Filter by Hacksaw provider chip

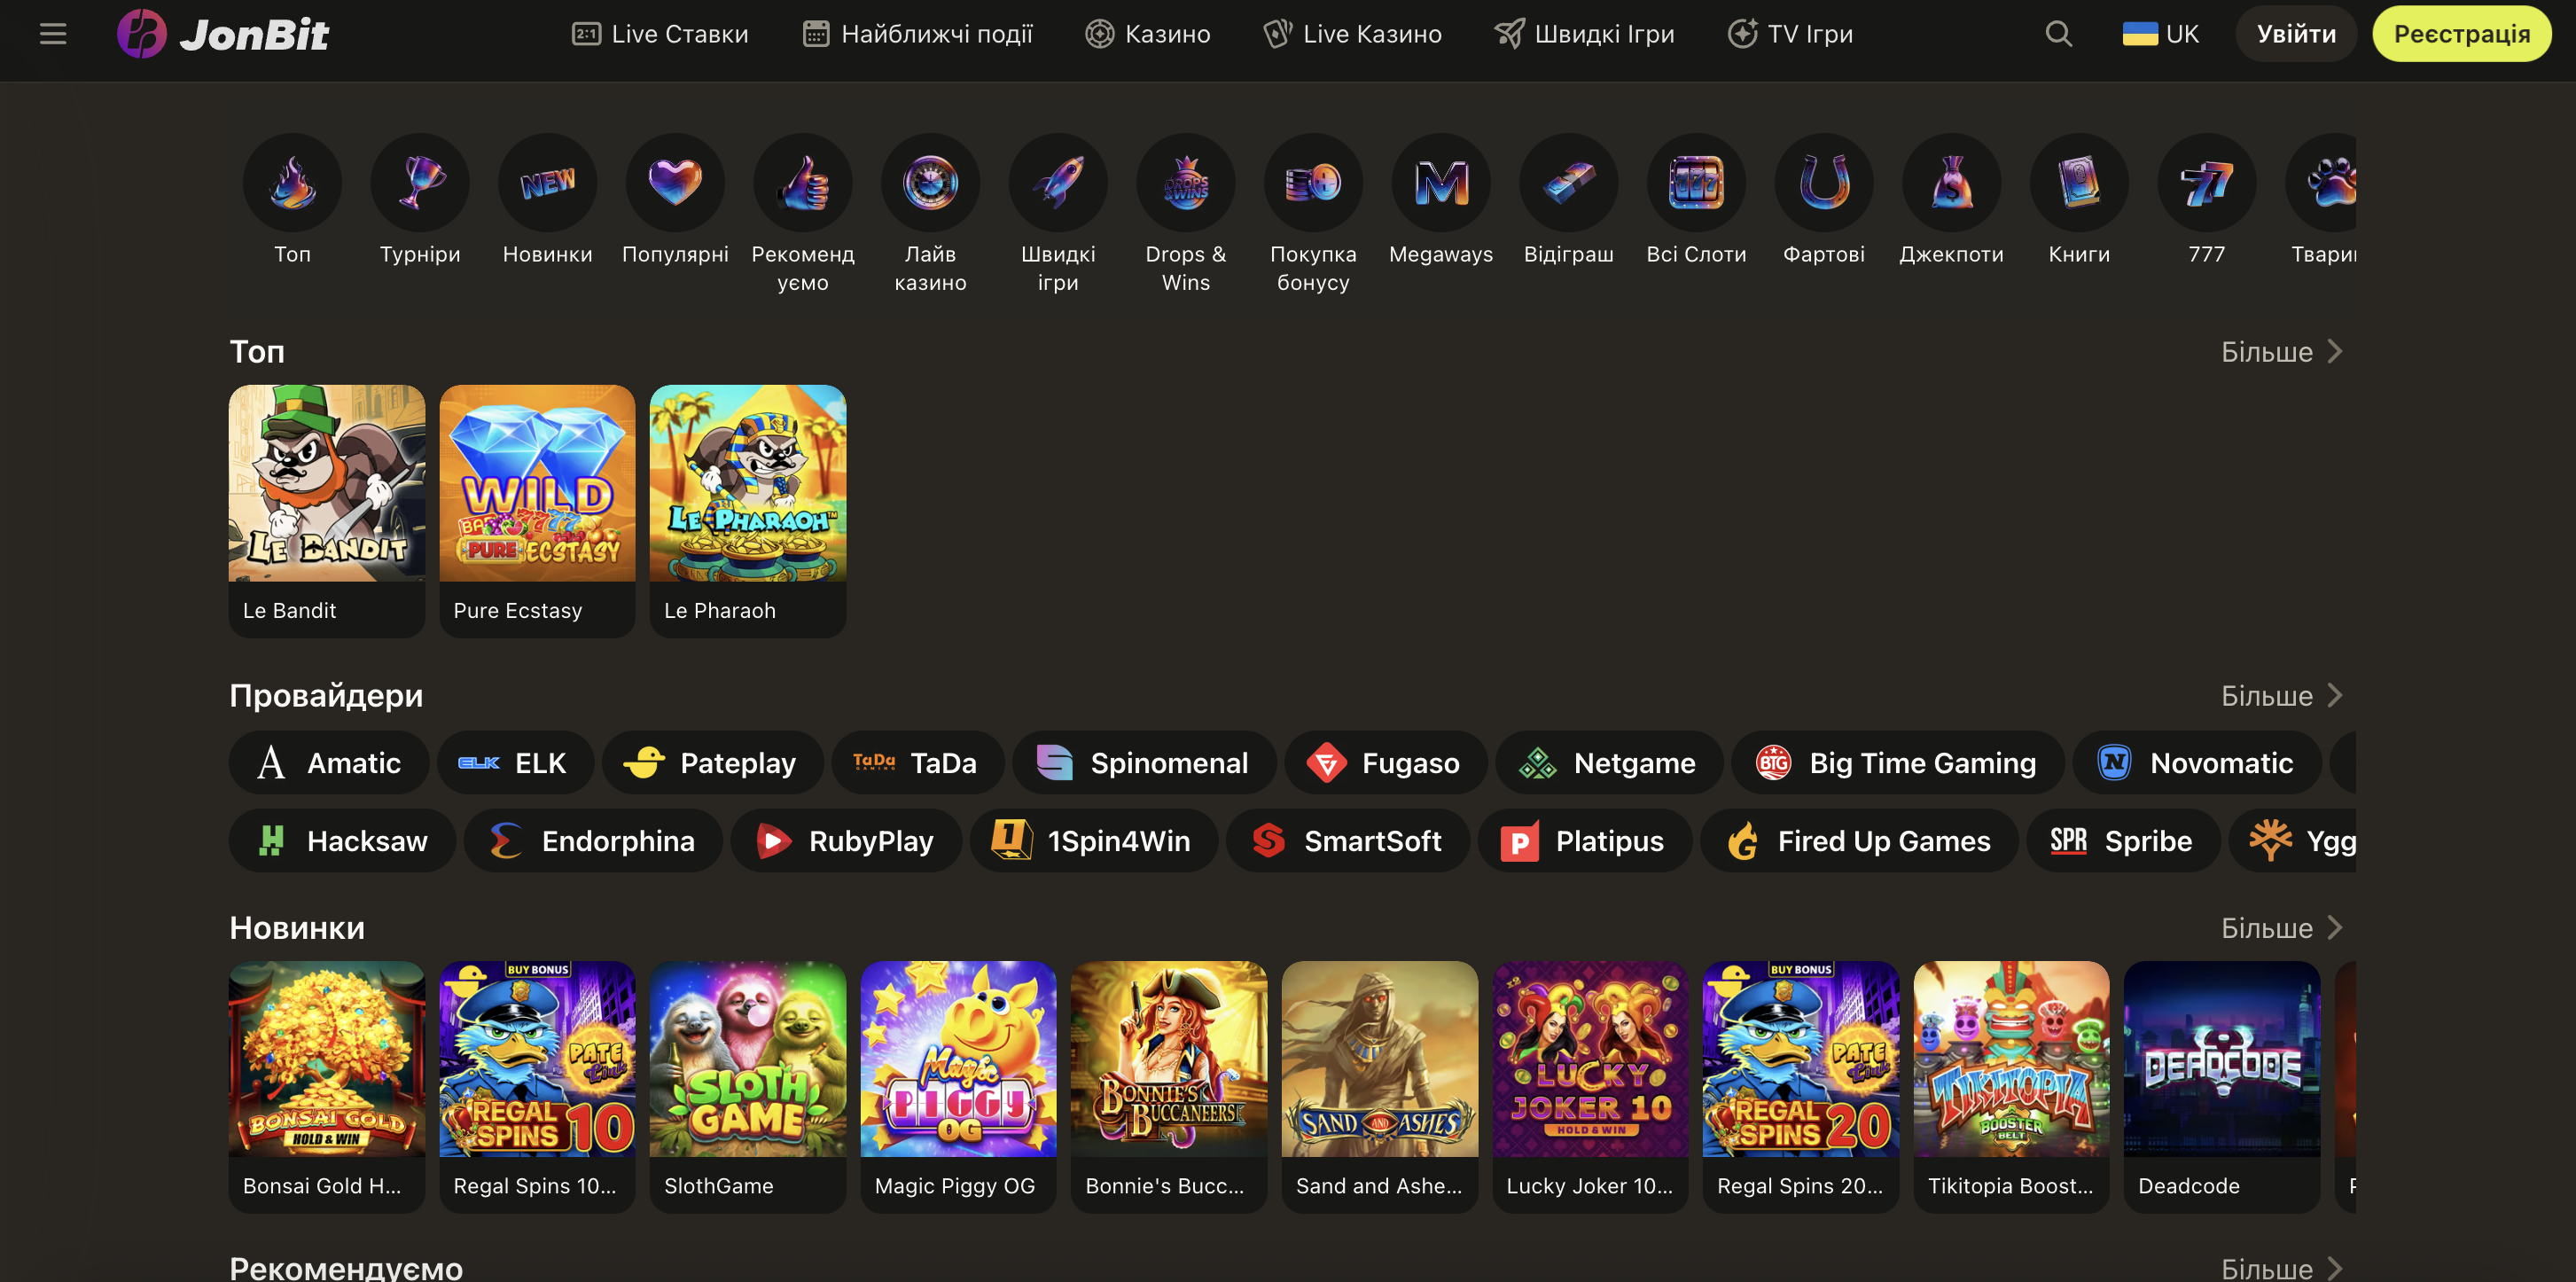click(x=342, y=841)
